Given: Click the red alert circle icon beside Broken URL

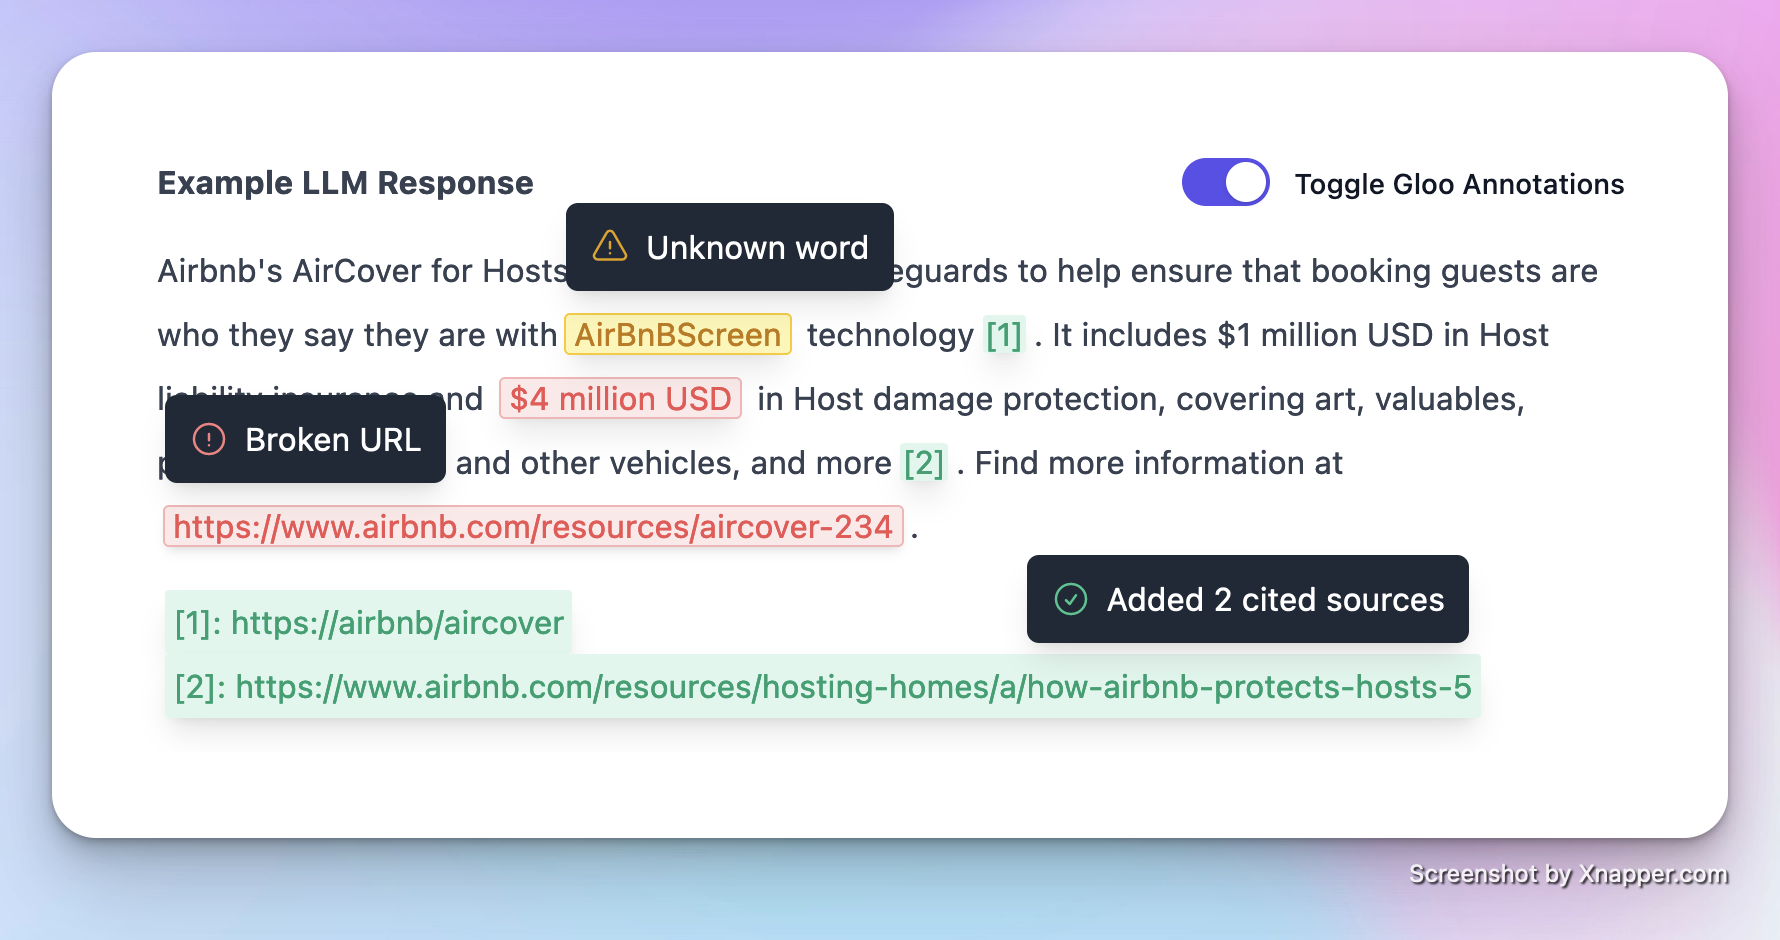Looking at the screenshot, I should click(x=209, y=439).
